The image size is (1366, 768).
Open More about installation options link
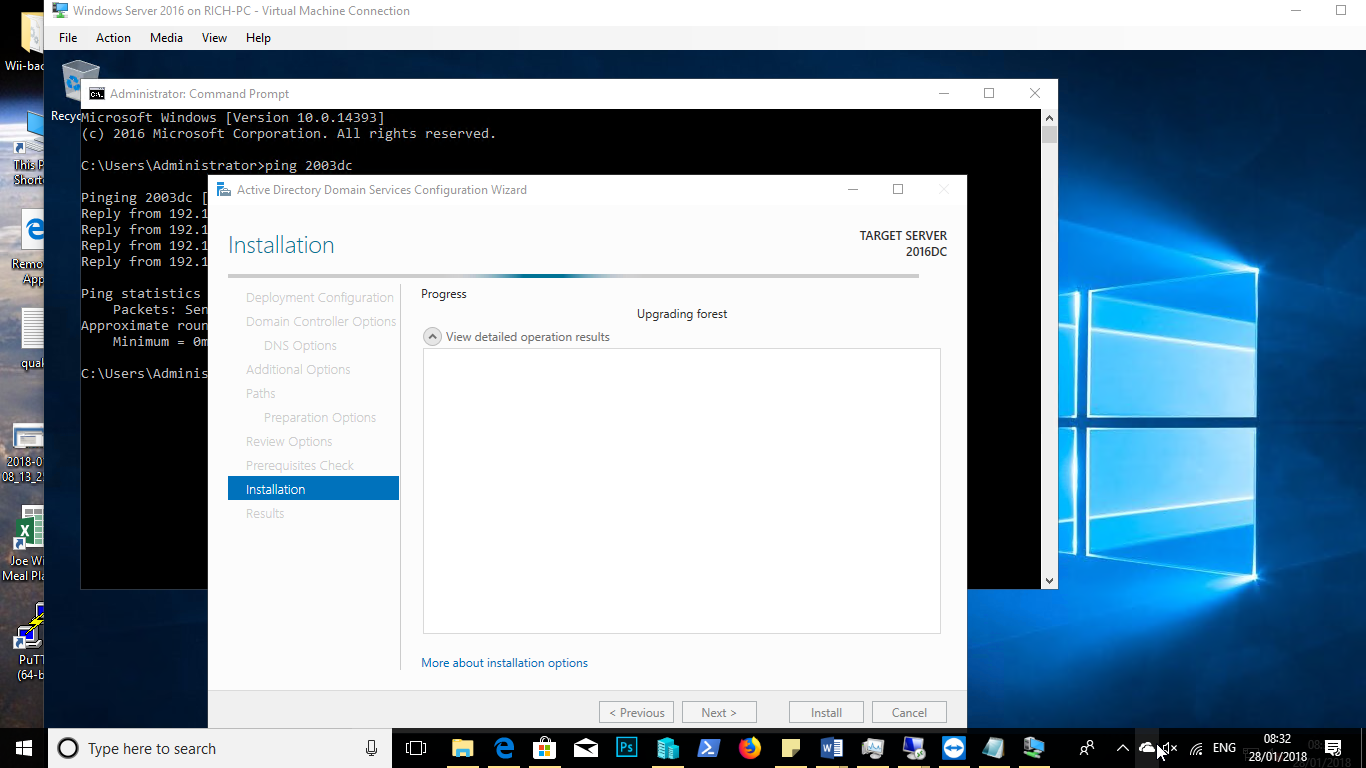pos(504,663)
